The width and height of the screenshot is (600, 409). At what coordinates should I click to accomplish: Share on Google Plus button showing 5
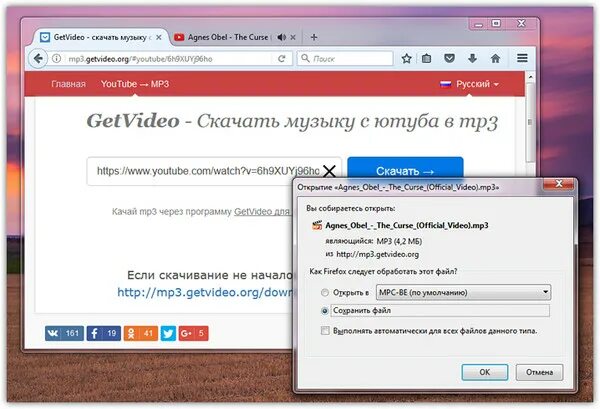pyautogui.click(x=193, y=333)
